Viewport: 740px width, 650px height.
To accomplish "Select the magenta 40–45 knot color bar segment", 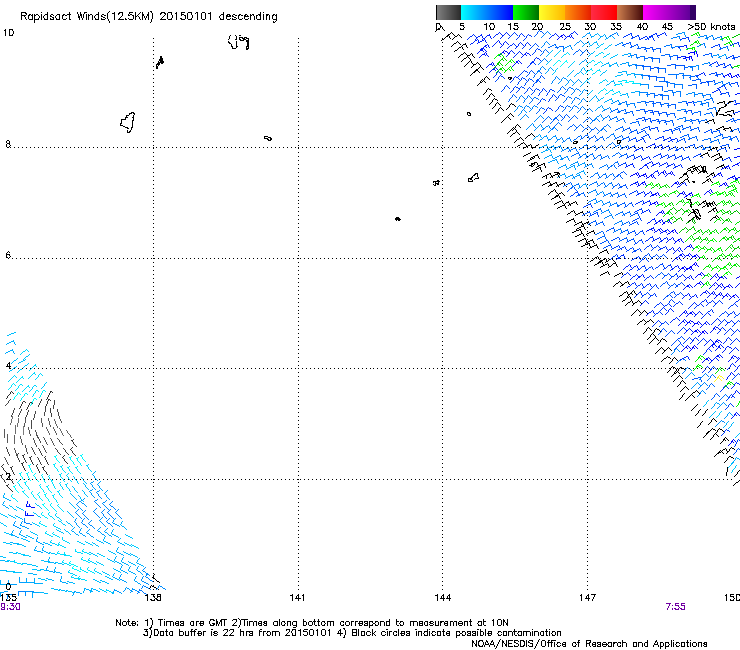I will tap(656, 12).
